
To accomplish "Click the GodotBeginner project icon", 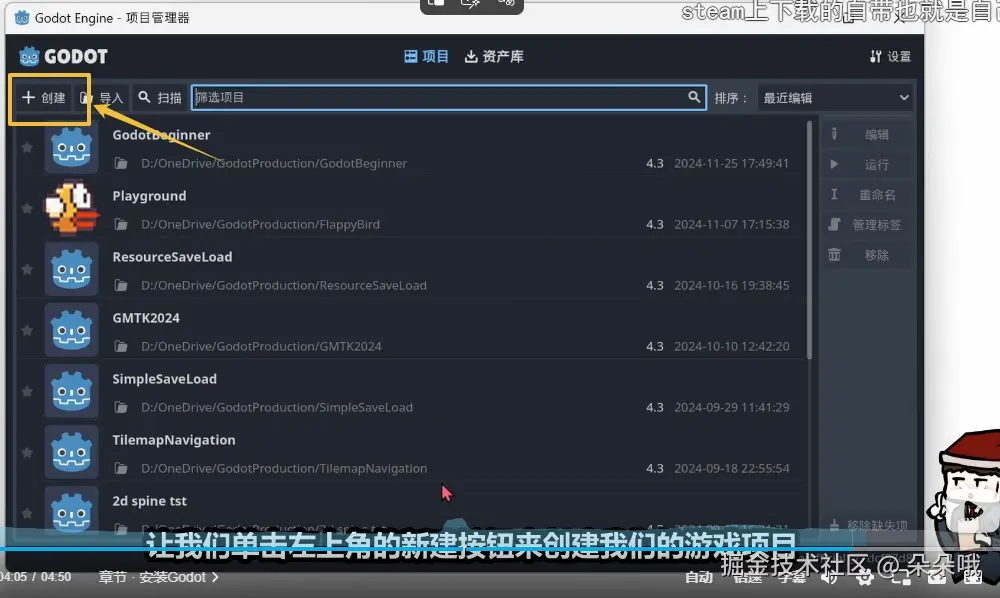I will (x=71, y=149).
